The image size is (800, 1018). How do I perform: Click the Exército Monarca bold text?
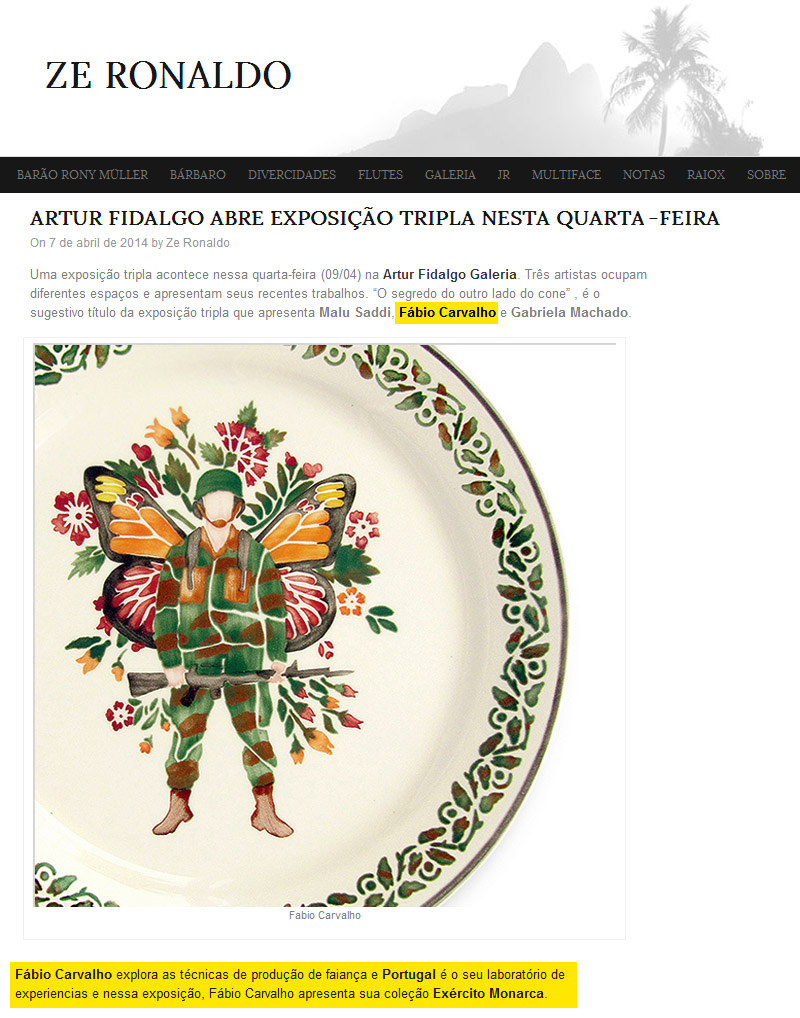(488, 993)
